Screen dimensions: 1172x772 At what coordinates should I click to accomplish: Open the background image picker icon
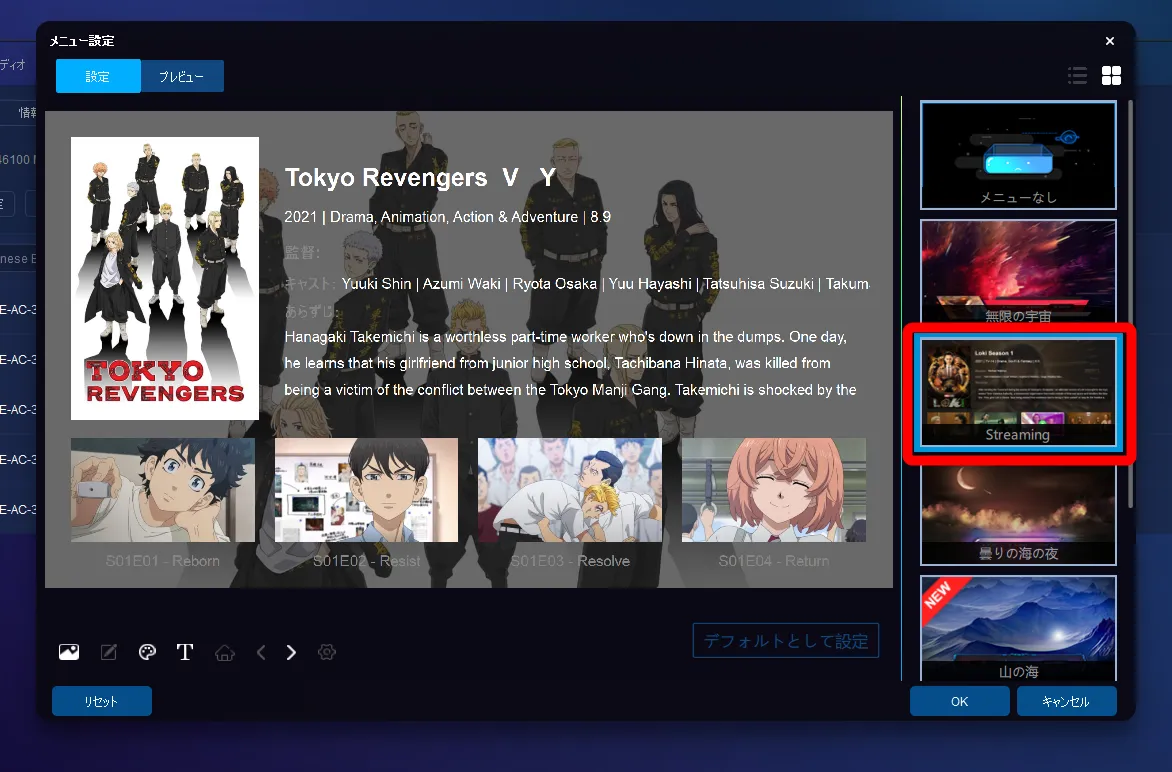(69, 652)
